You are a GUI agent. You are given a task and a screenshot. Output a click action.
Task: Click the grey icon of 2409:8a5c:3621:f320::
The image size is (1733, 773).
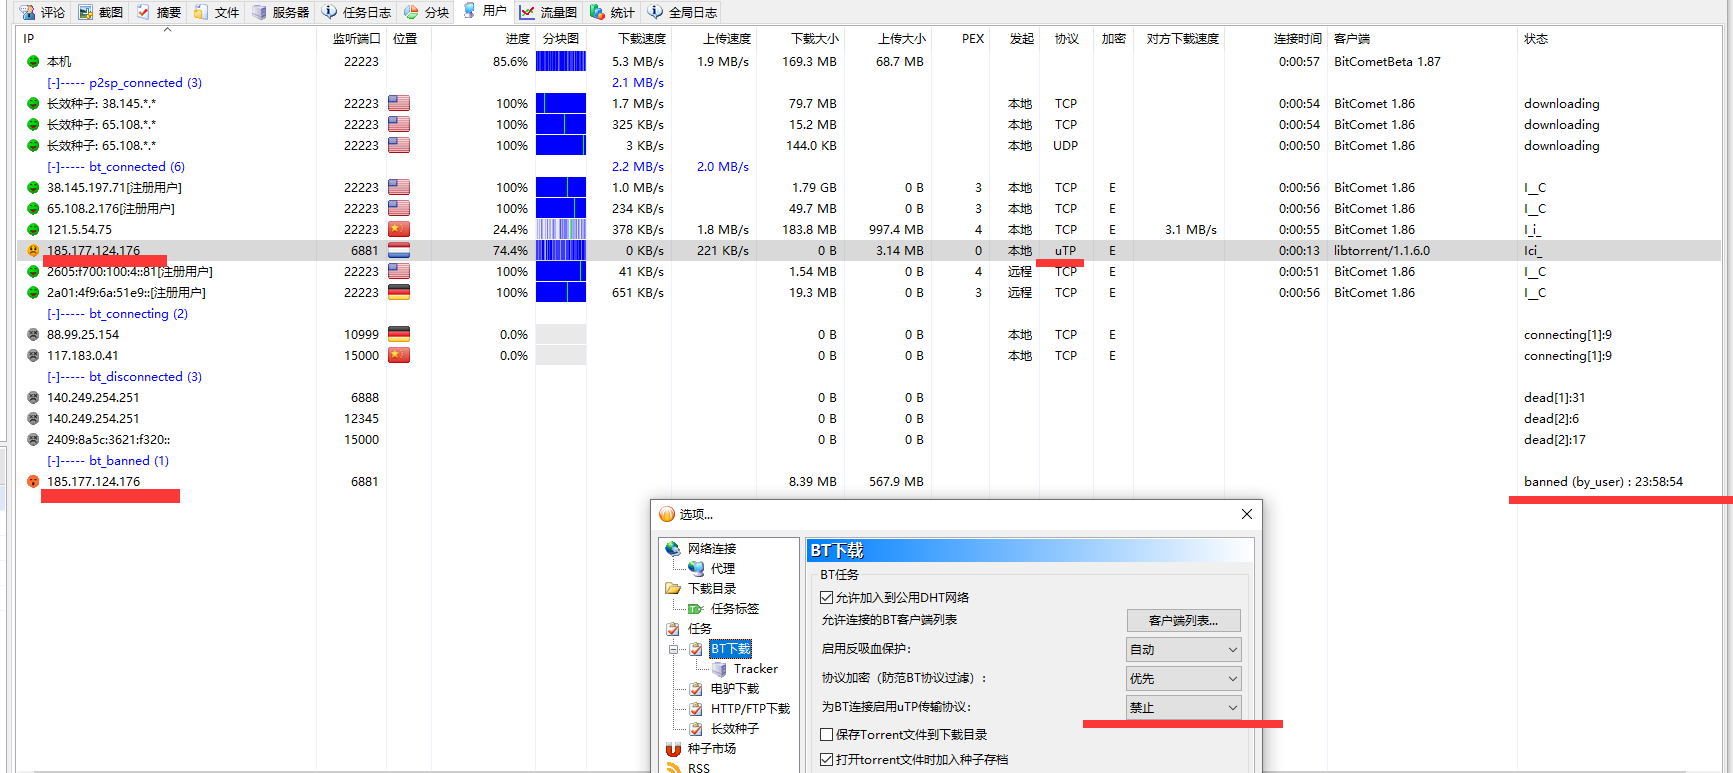[x=33, y=440]
